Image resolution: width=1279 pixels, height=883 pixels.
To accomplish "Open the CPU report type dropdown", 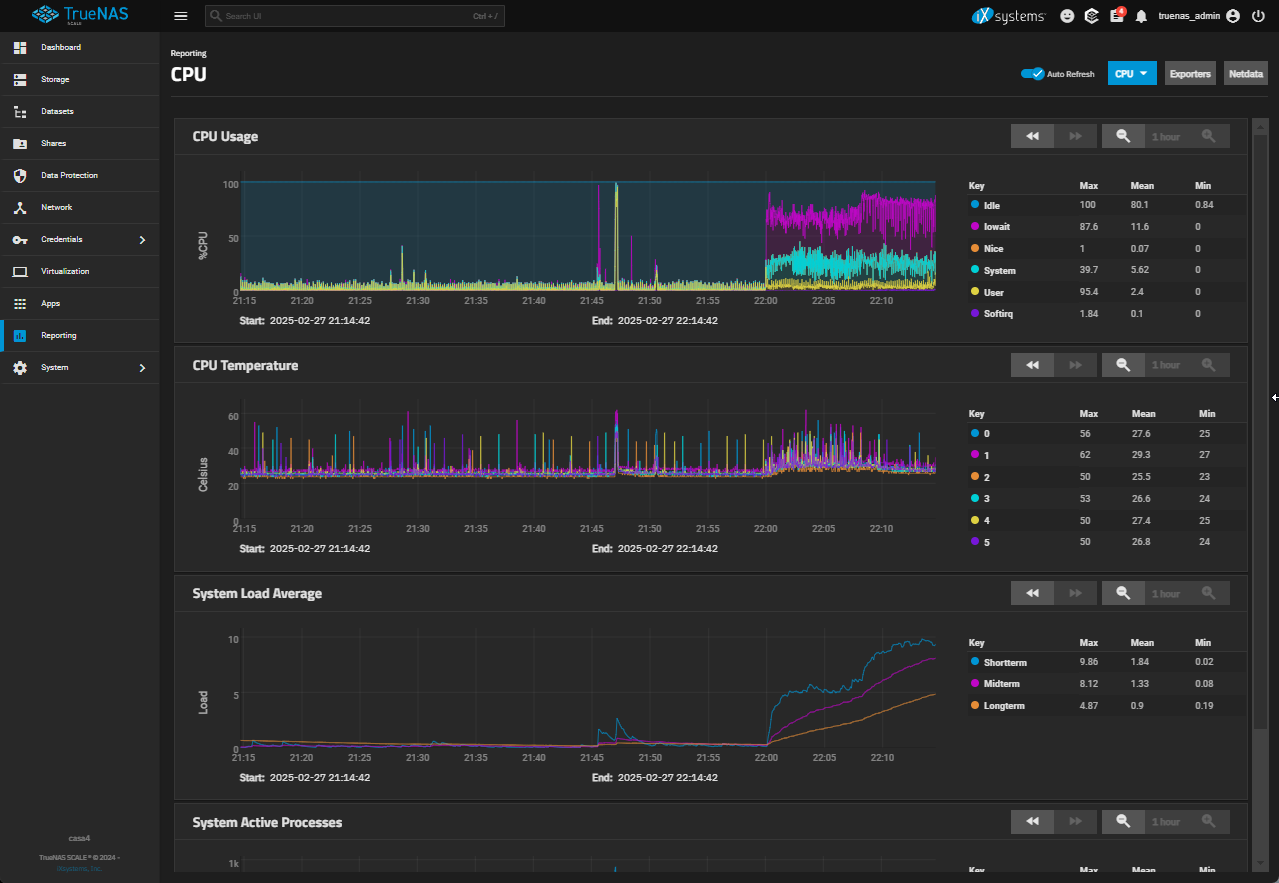I will [x=1132, y=74].
